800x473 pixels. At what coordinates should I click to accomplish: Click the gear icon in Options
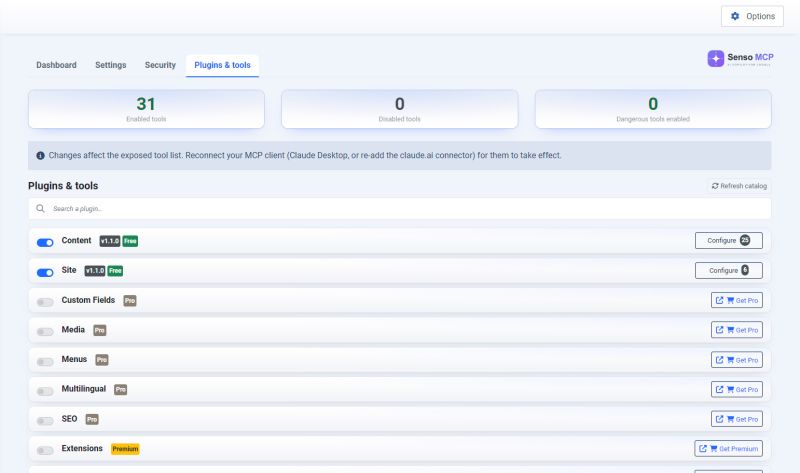[735, 16]
